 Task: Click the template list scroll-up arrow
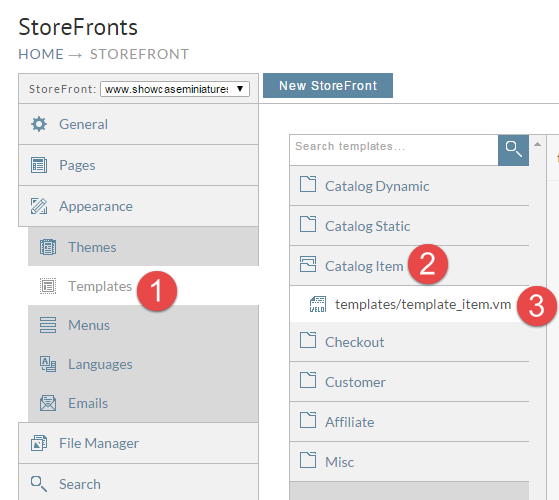(537, 144)
